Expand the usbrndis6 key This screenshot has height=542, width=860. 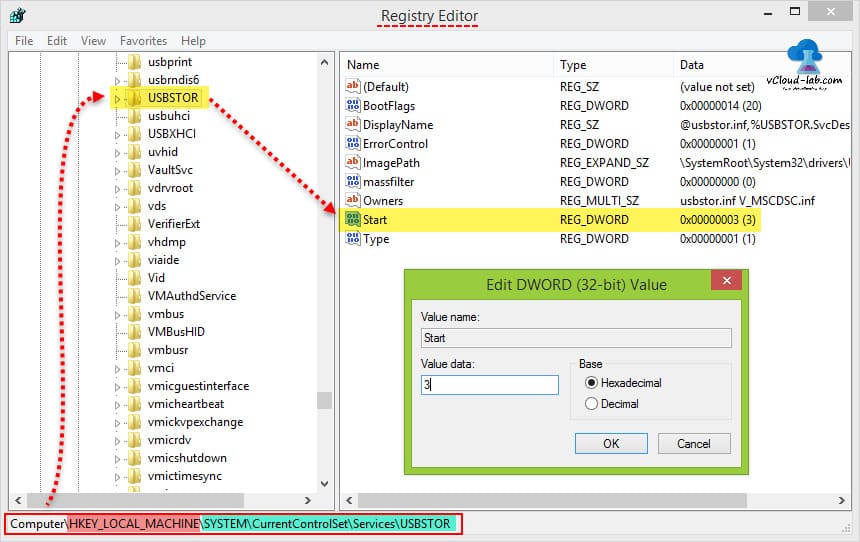click(117, 81)
